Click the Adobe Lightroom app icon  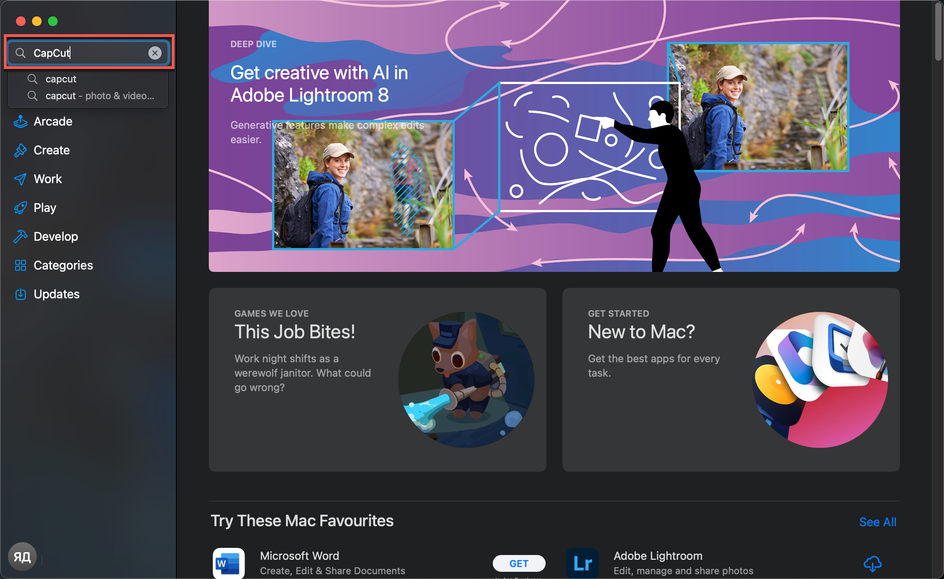point(582,563)
